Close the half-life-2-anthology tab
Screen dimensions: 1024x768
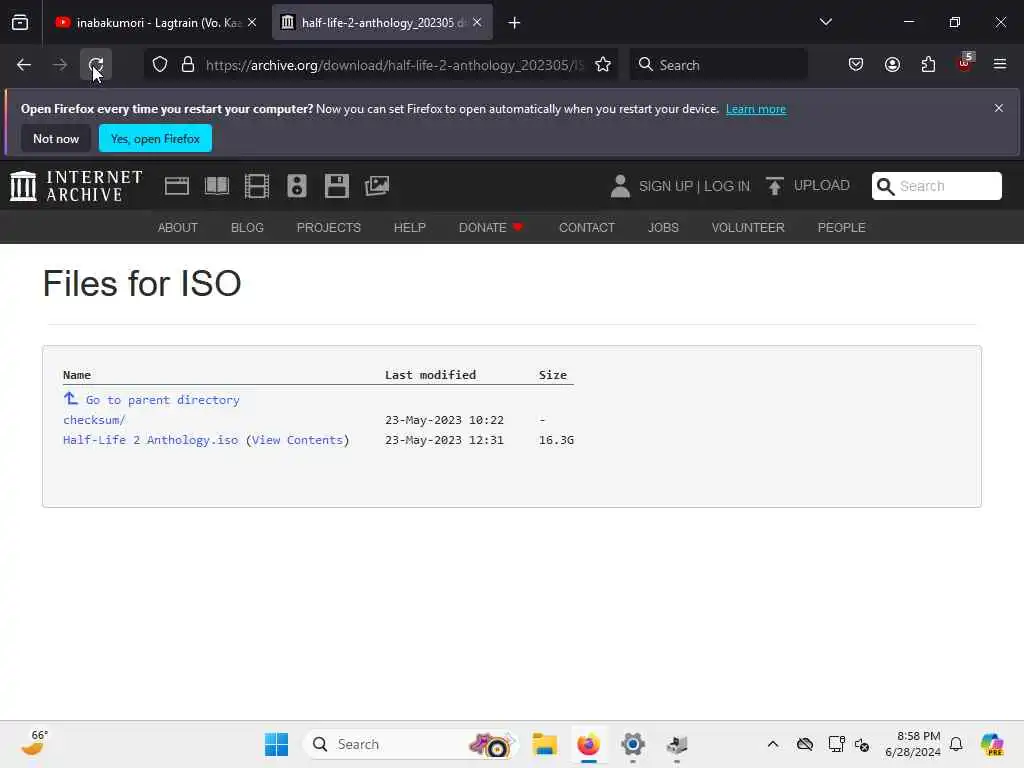click(477, 23)
